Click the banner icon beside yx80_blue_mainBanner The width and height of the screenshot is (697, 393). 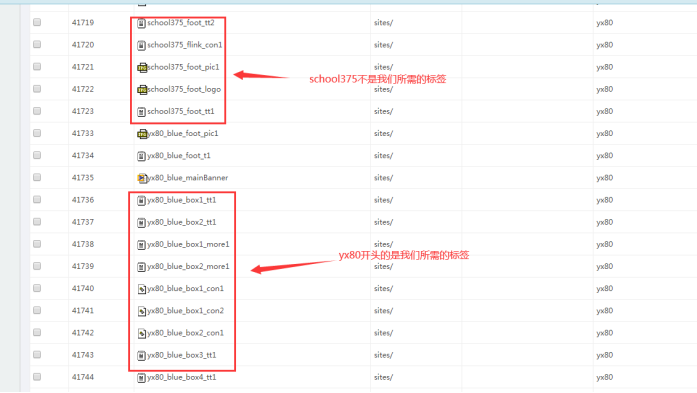click(x=142, y=178)
